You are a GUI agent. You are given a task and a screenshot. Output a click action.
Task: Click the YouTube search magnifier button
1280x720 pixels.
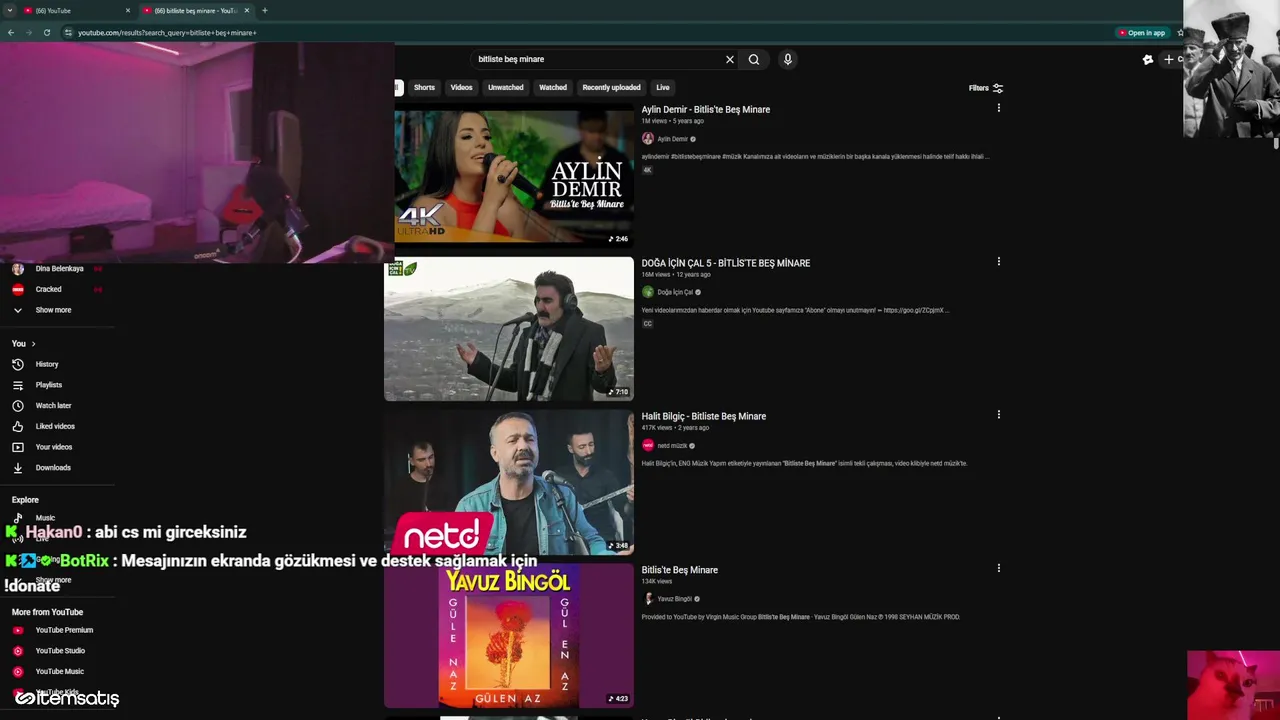pos(754,59)
